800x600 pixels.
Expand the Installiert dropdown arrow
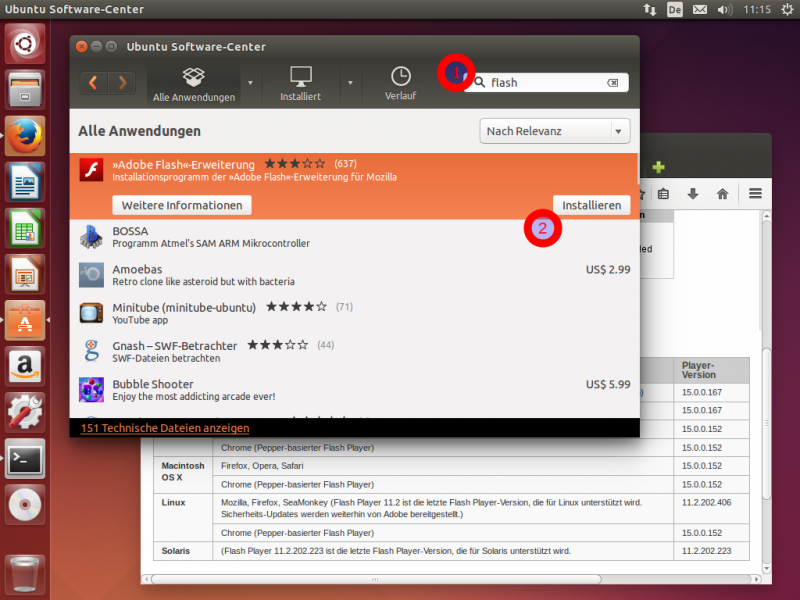(350, 83)
